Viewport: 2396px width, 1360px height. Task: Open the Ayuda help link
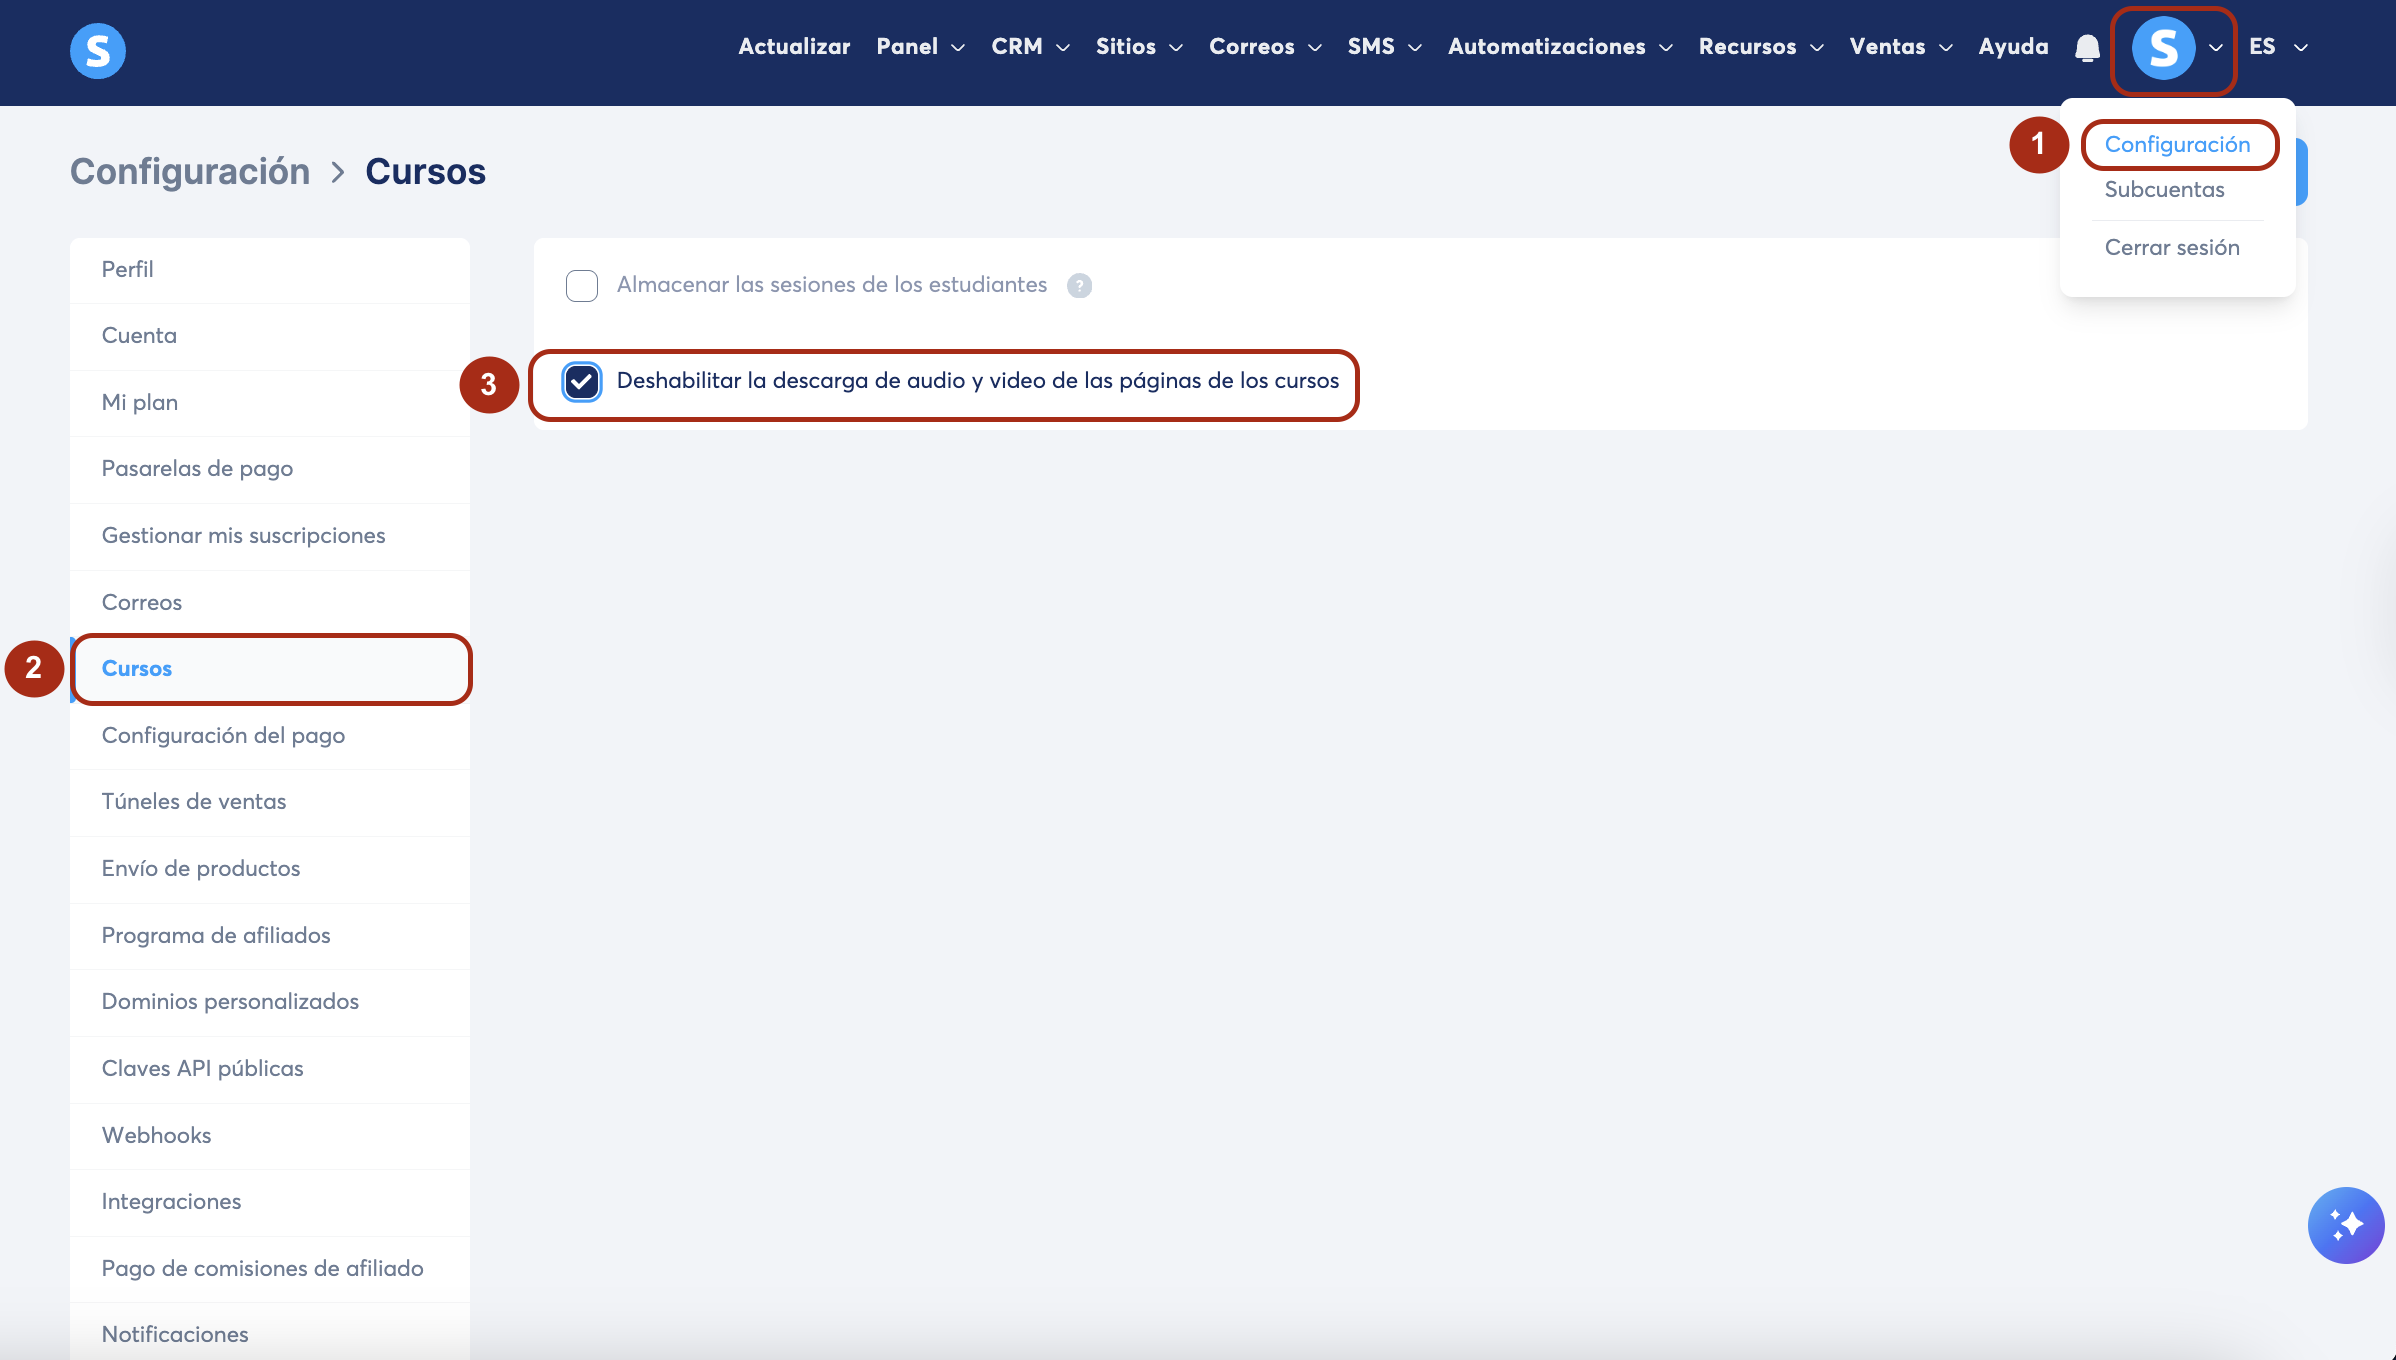(x=2013, y=47)
